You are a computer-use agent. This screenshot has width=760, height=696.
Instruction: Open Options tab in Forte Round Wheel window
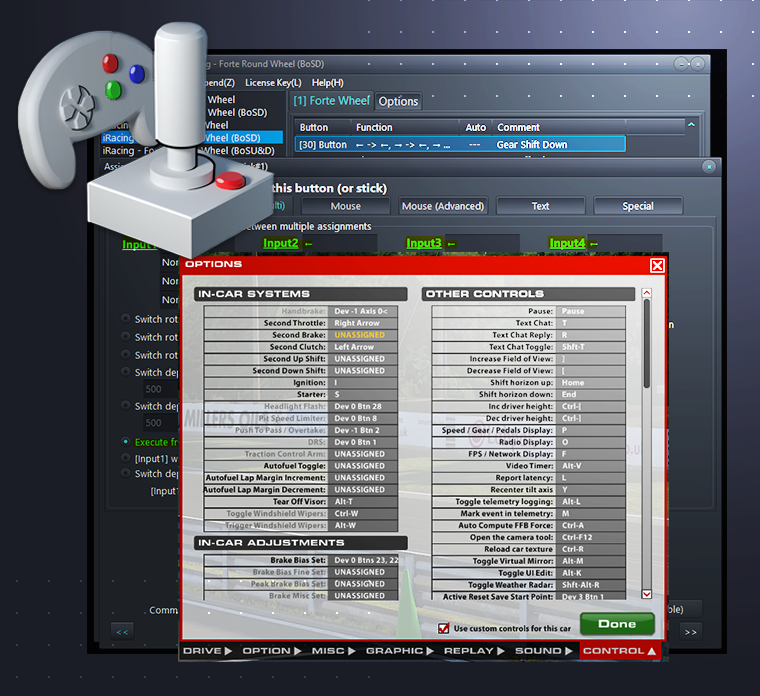tap(398, 101)
